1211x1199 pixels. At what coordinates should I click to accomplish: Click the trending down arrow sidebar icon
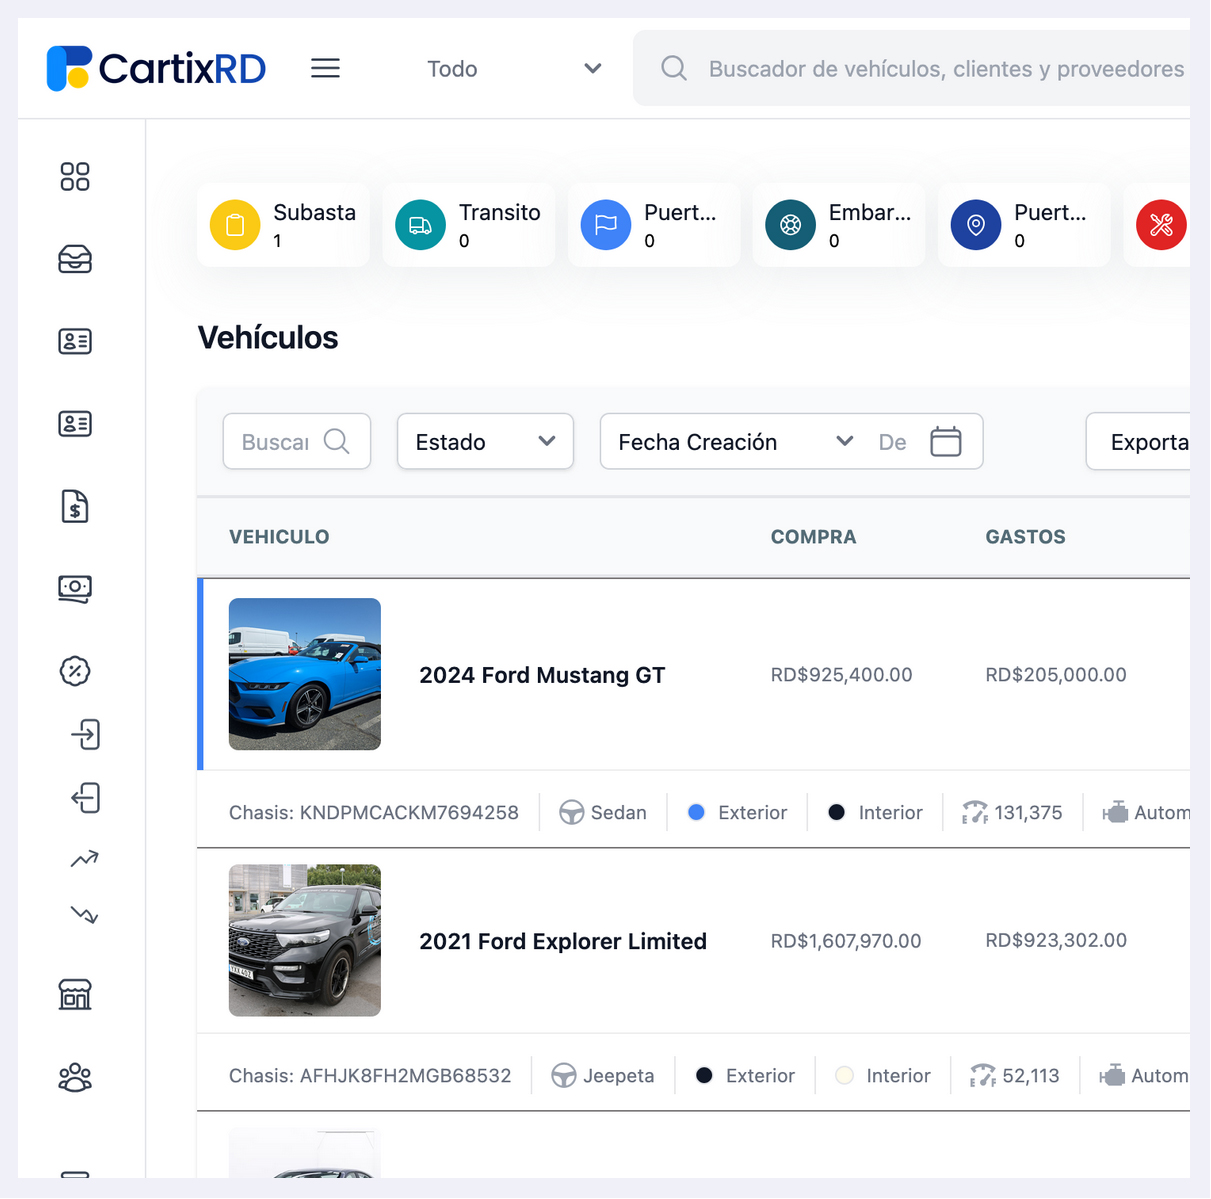coord(85,914)
